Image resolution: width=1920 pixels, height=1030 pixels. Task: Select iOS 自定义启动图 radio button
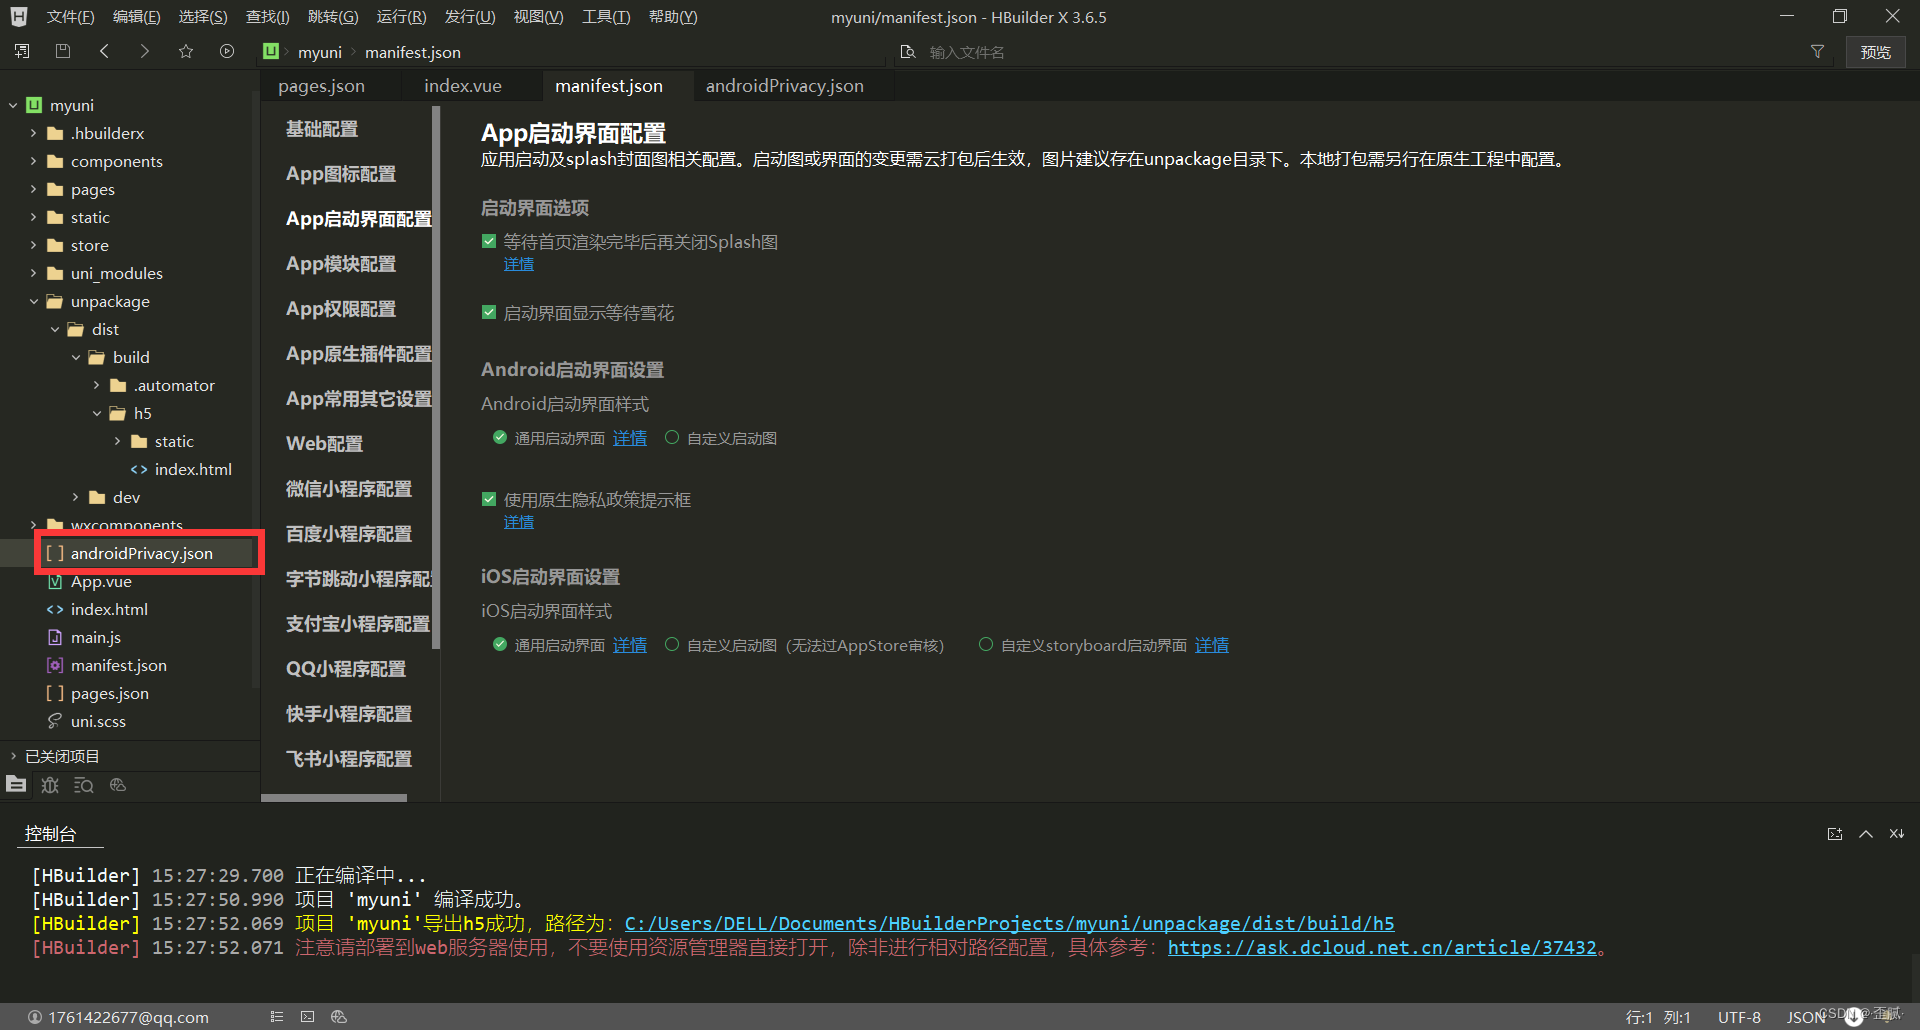pyautogui.click(x=672, y=644)
